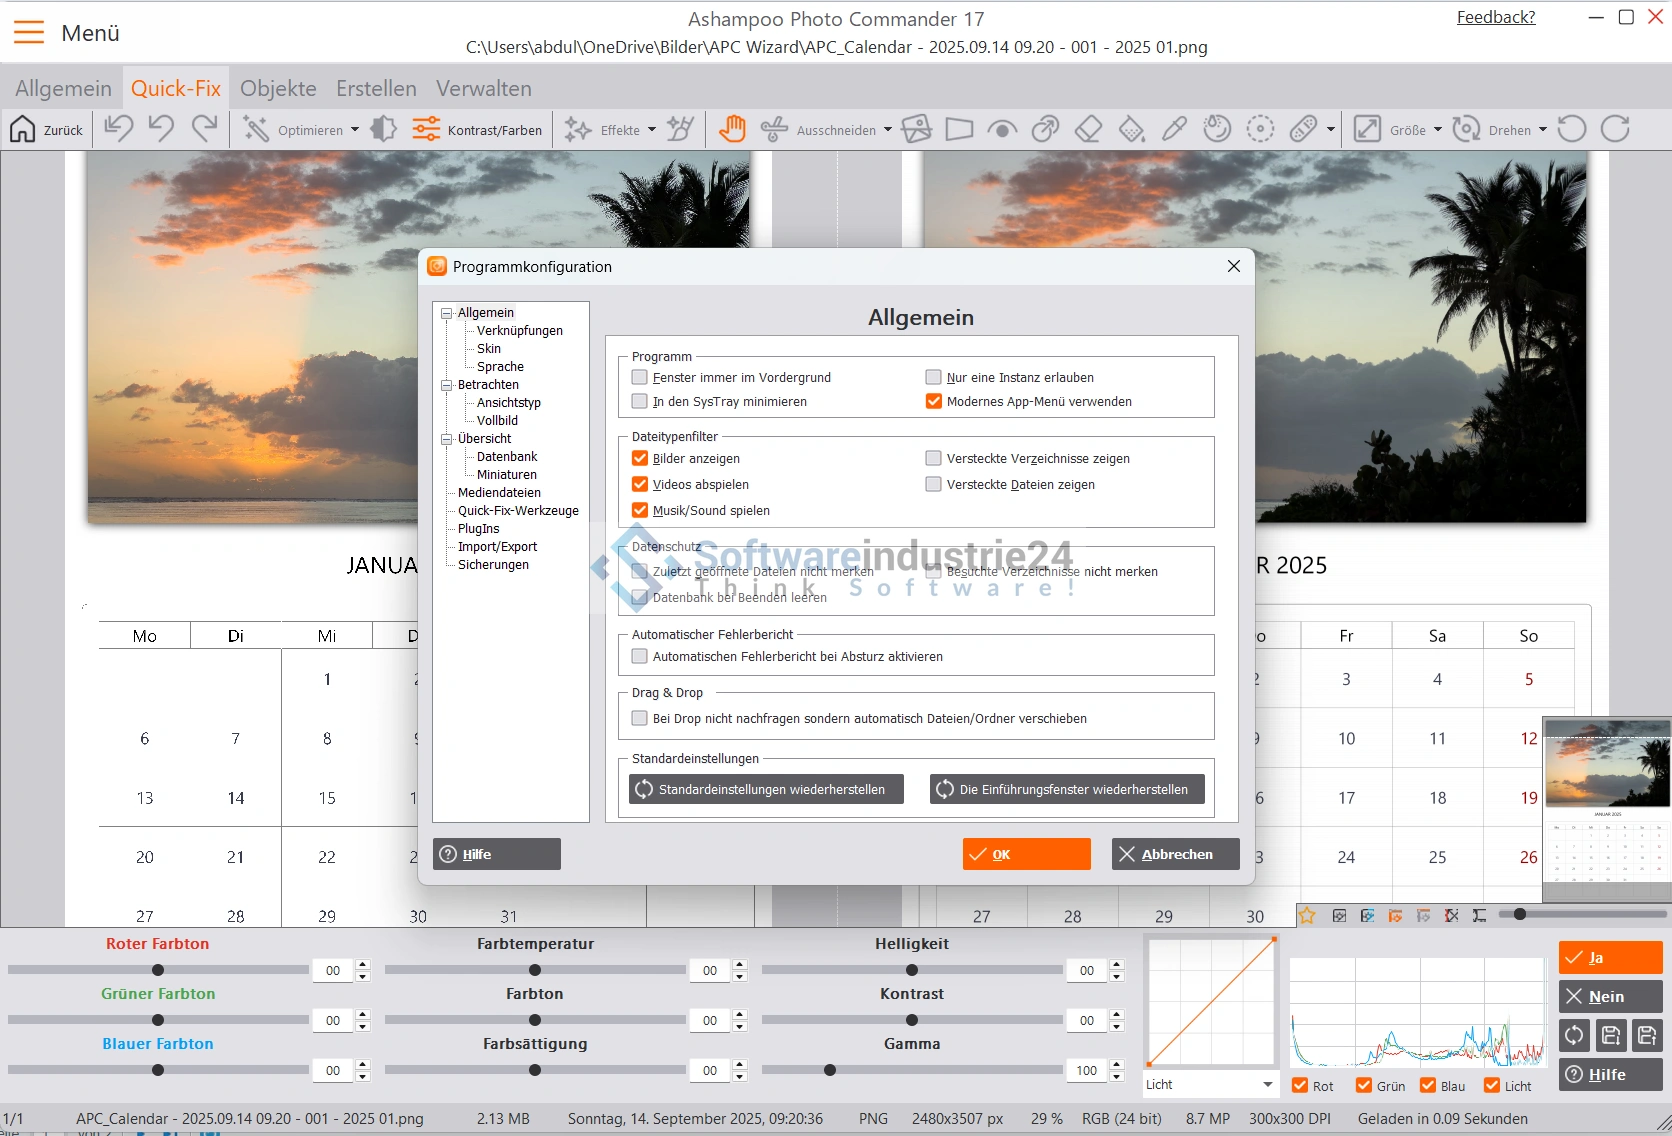Switch to the Objekte tab
Screen dimensions: 1672x1136
278,88
